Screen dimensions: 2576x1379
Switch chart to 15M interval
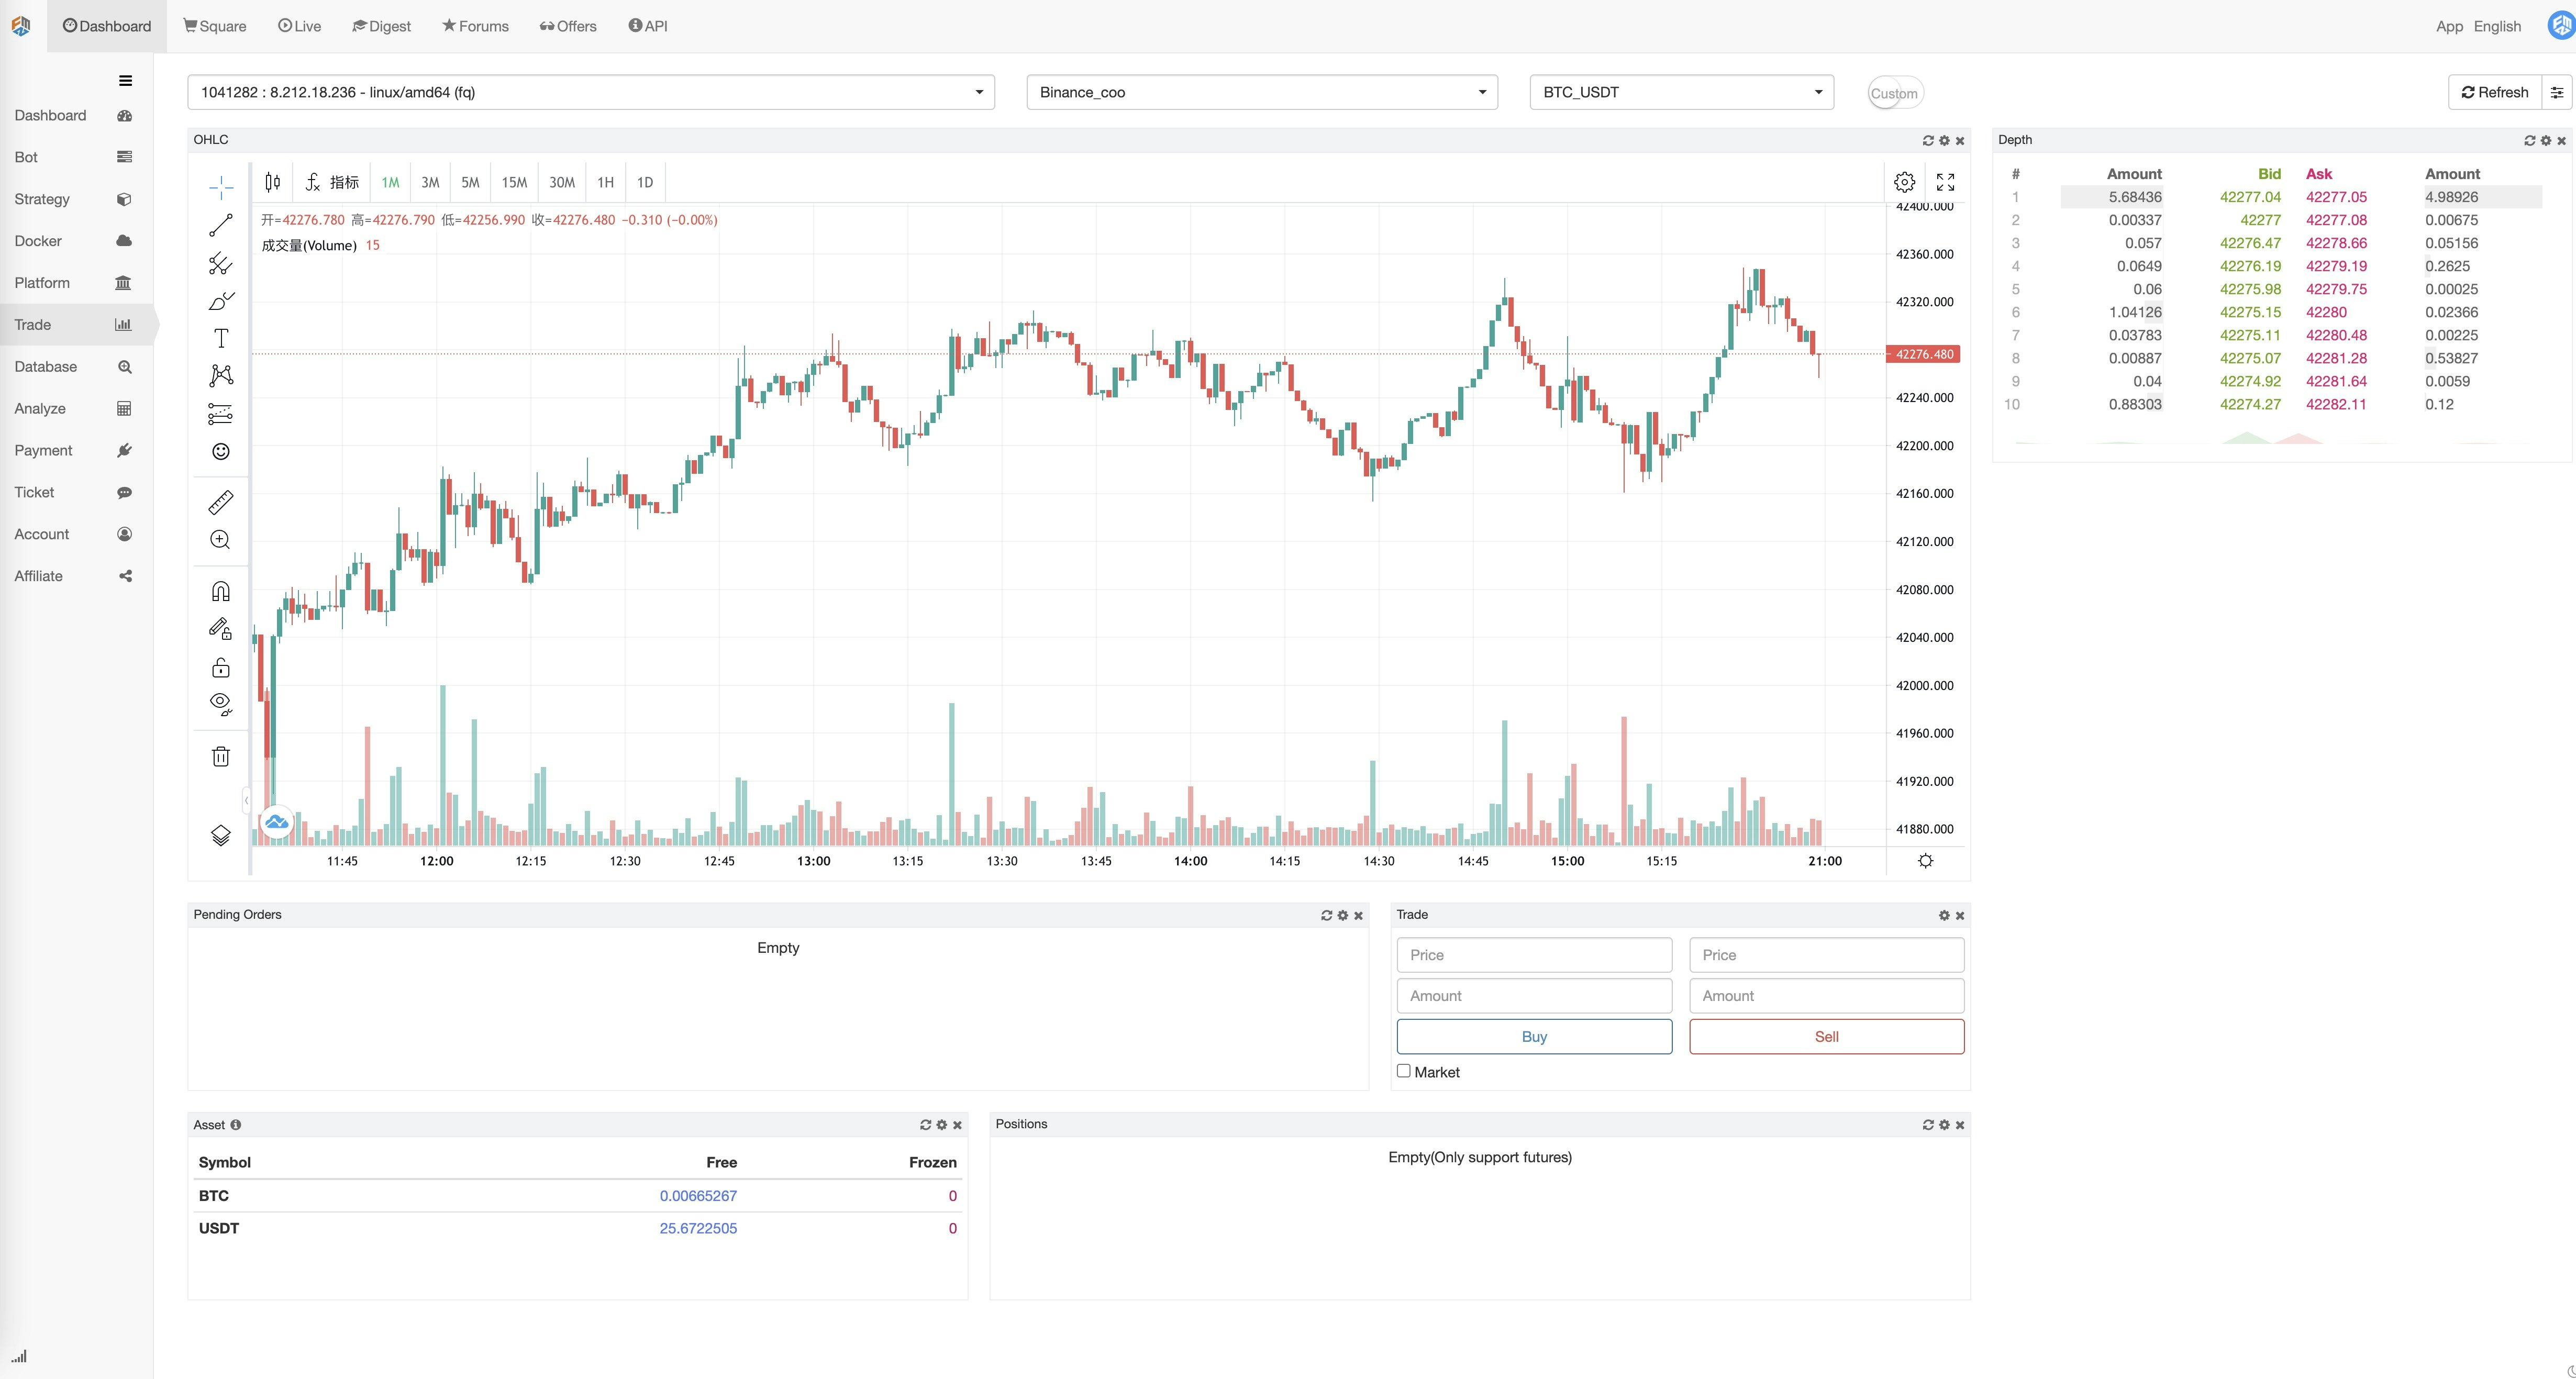point(514,182)
